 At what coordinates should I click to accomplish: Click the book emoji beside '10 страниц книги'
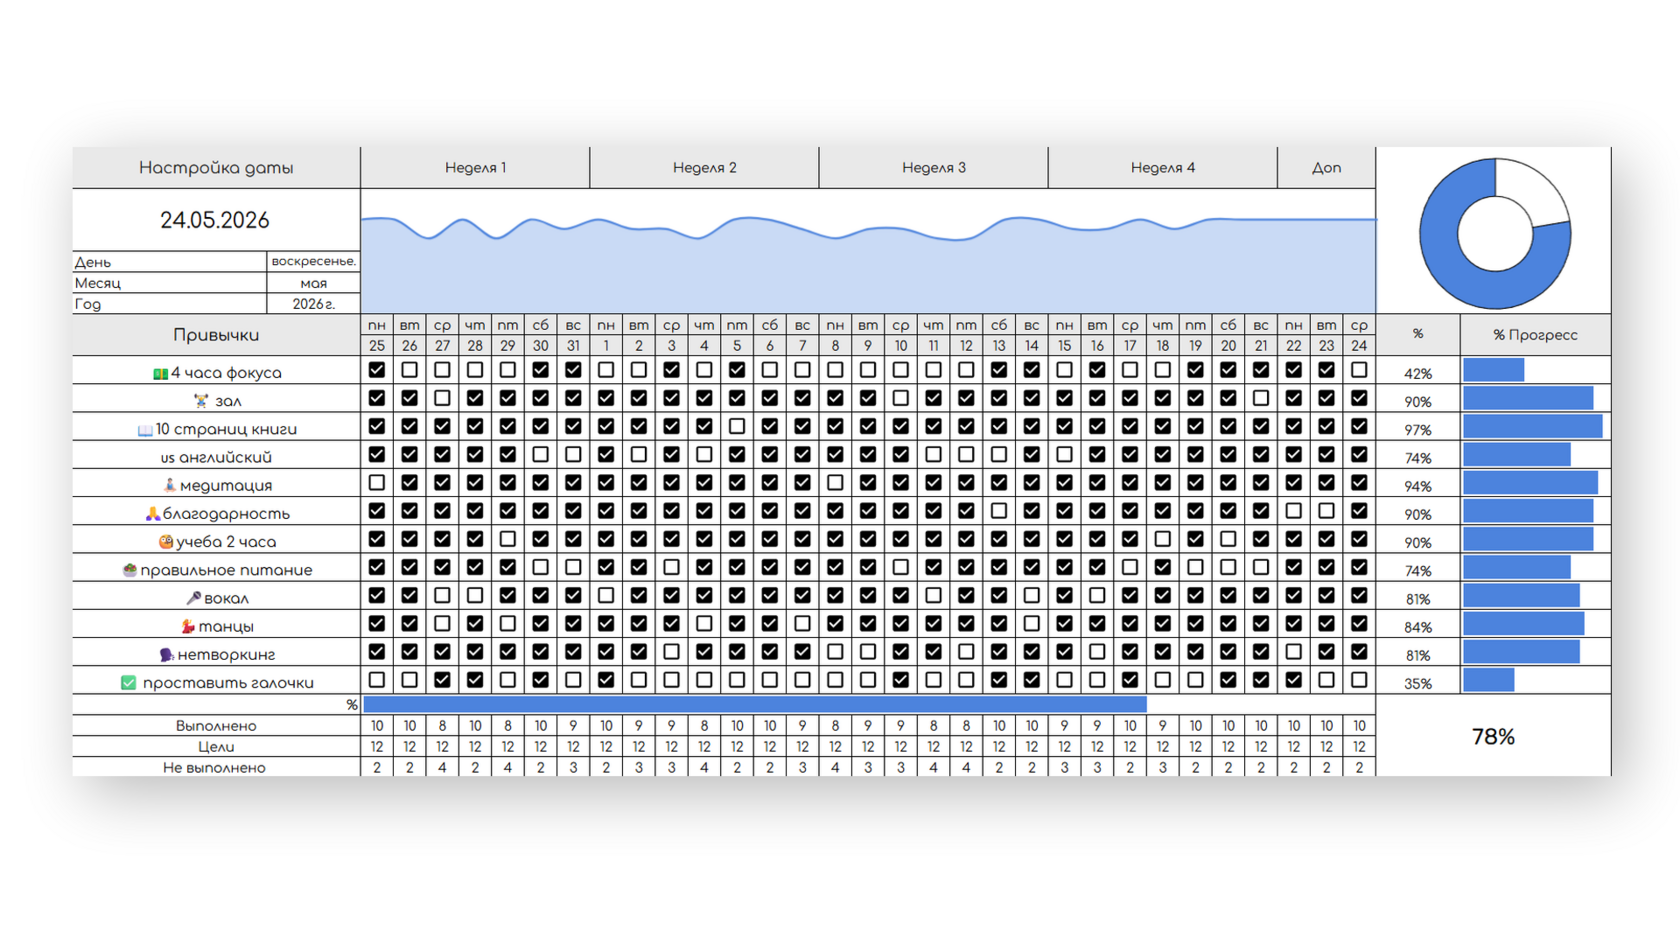[145, 429]
